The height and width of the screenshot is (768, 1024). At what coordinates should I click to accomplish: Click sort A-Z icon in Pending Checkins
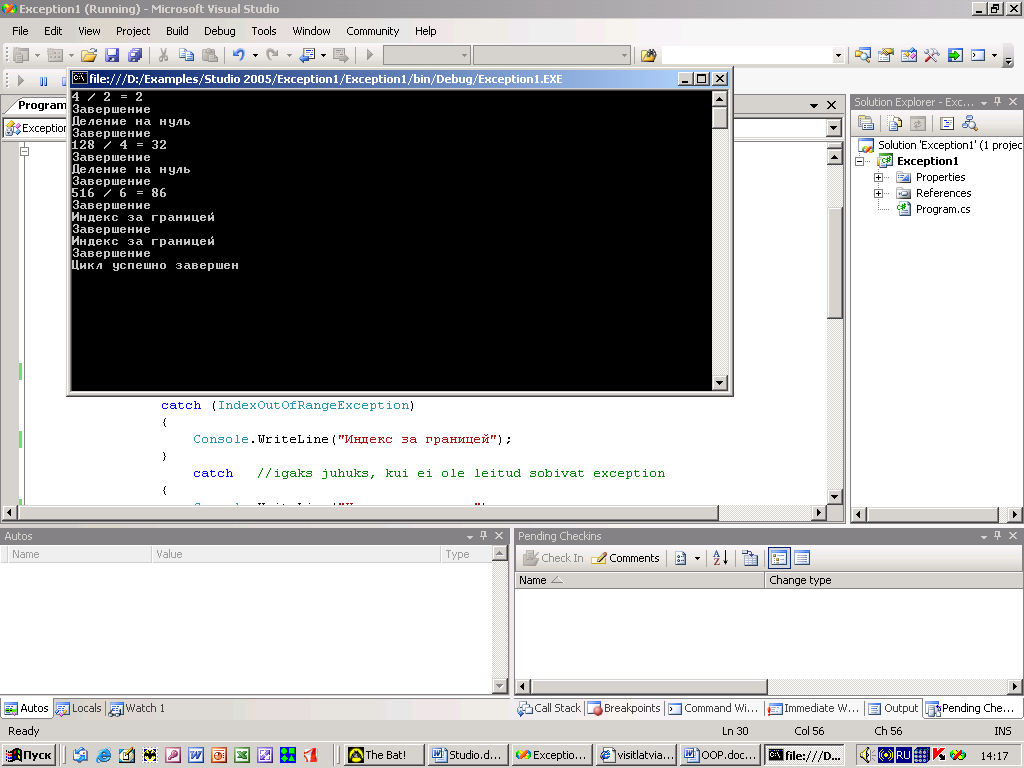(720, 558)
